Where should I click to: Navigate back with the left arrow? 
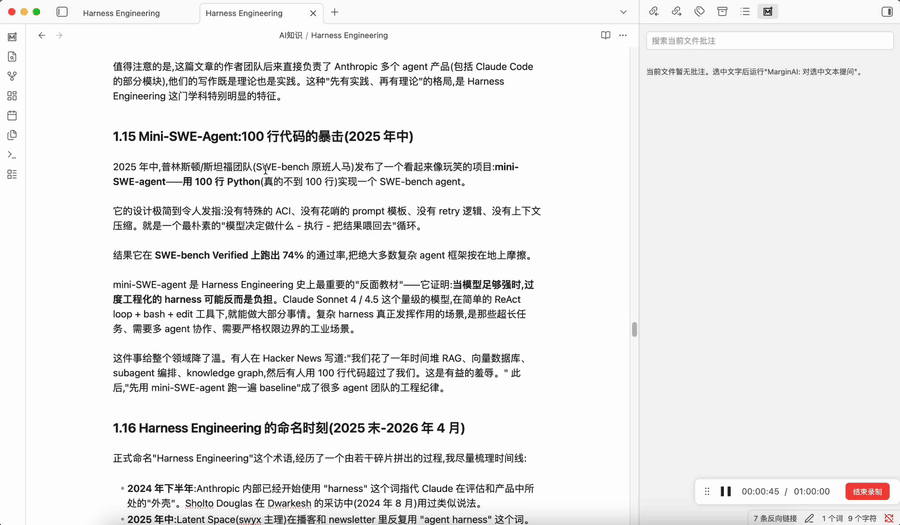click(x=42, y=36)
